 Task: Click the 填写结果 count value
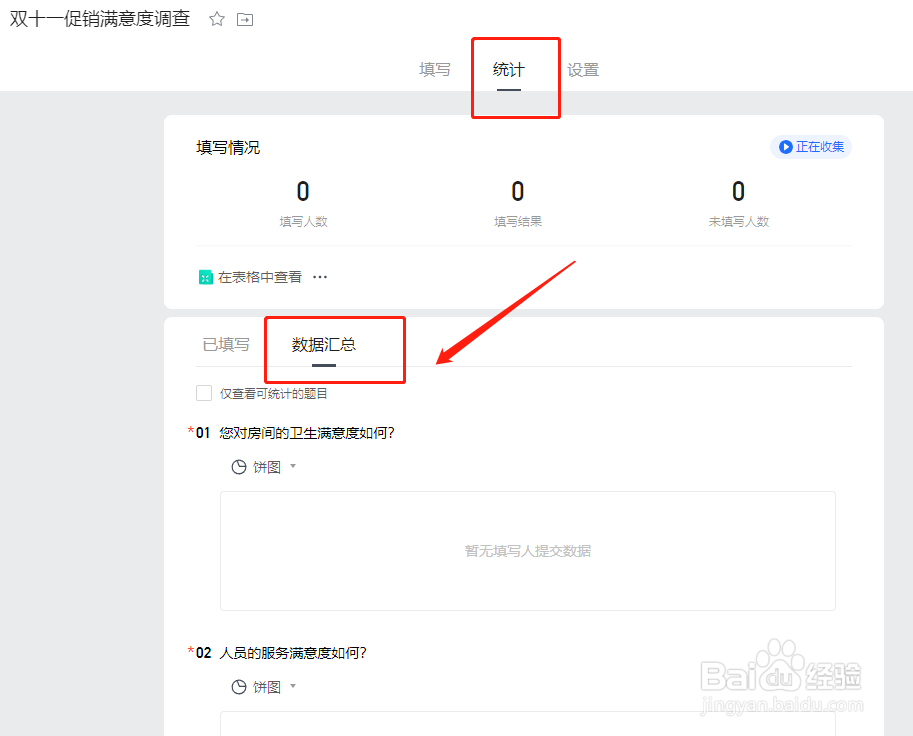click(518, 191)
